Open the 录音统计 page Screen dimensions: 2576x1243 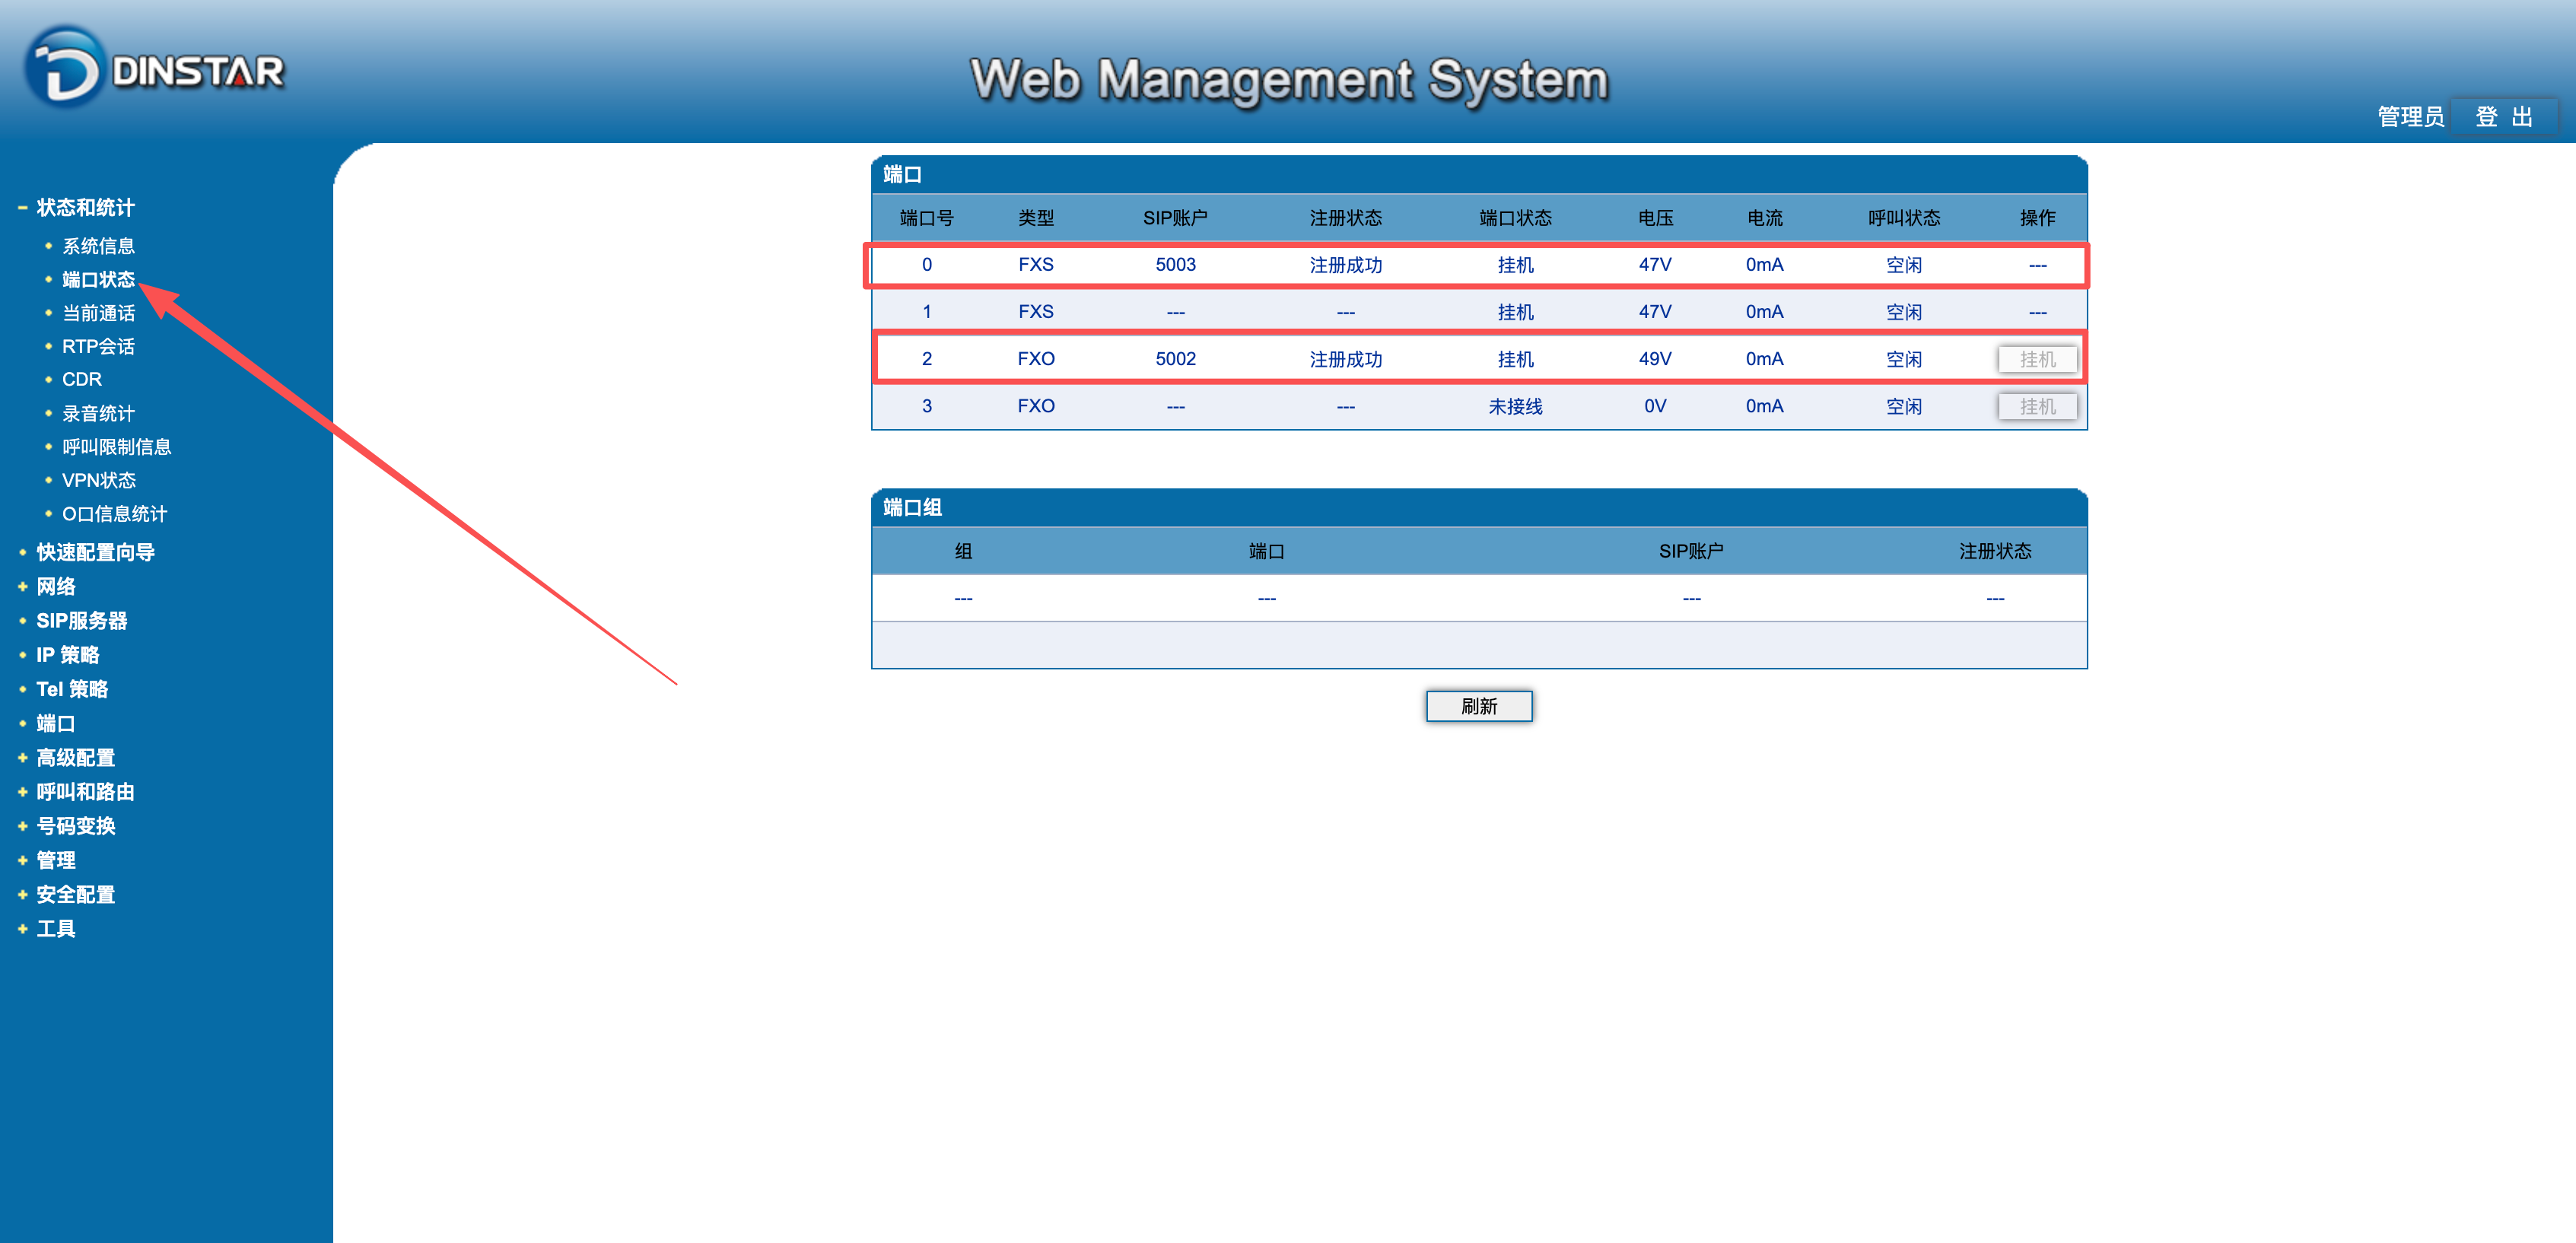(98, 413)
